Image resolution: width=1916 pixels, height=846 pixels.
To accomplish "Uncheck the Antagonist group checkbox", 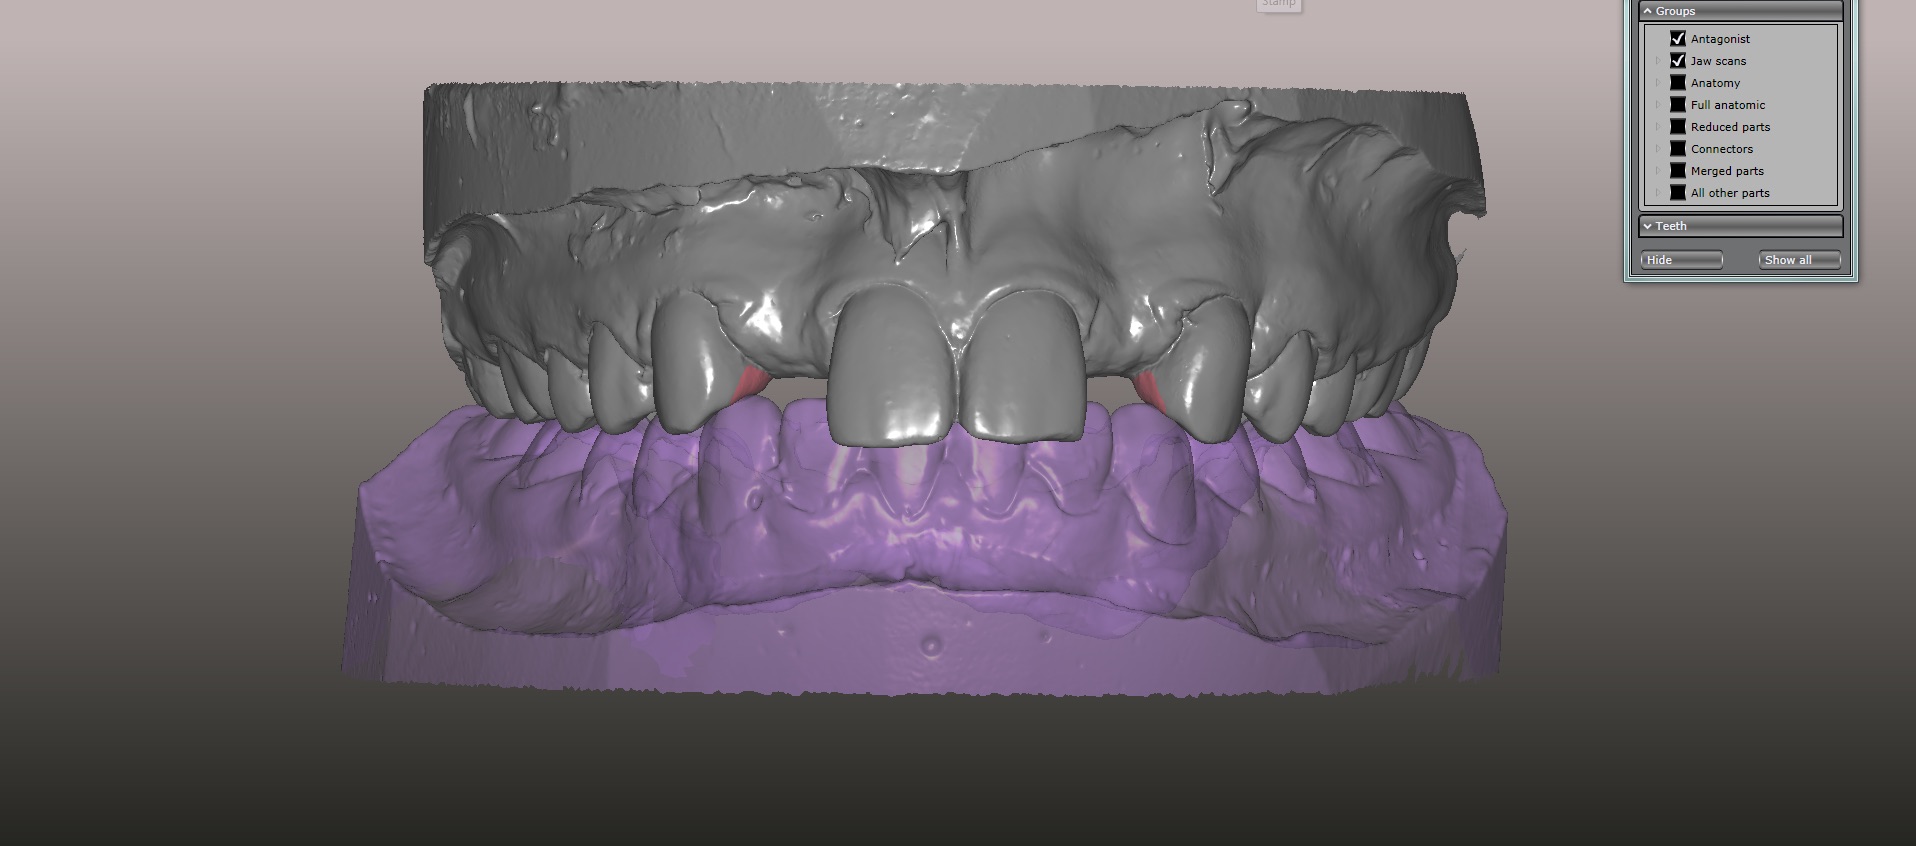I will [1678, 39].
